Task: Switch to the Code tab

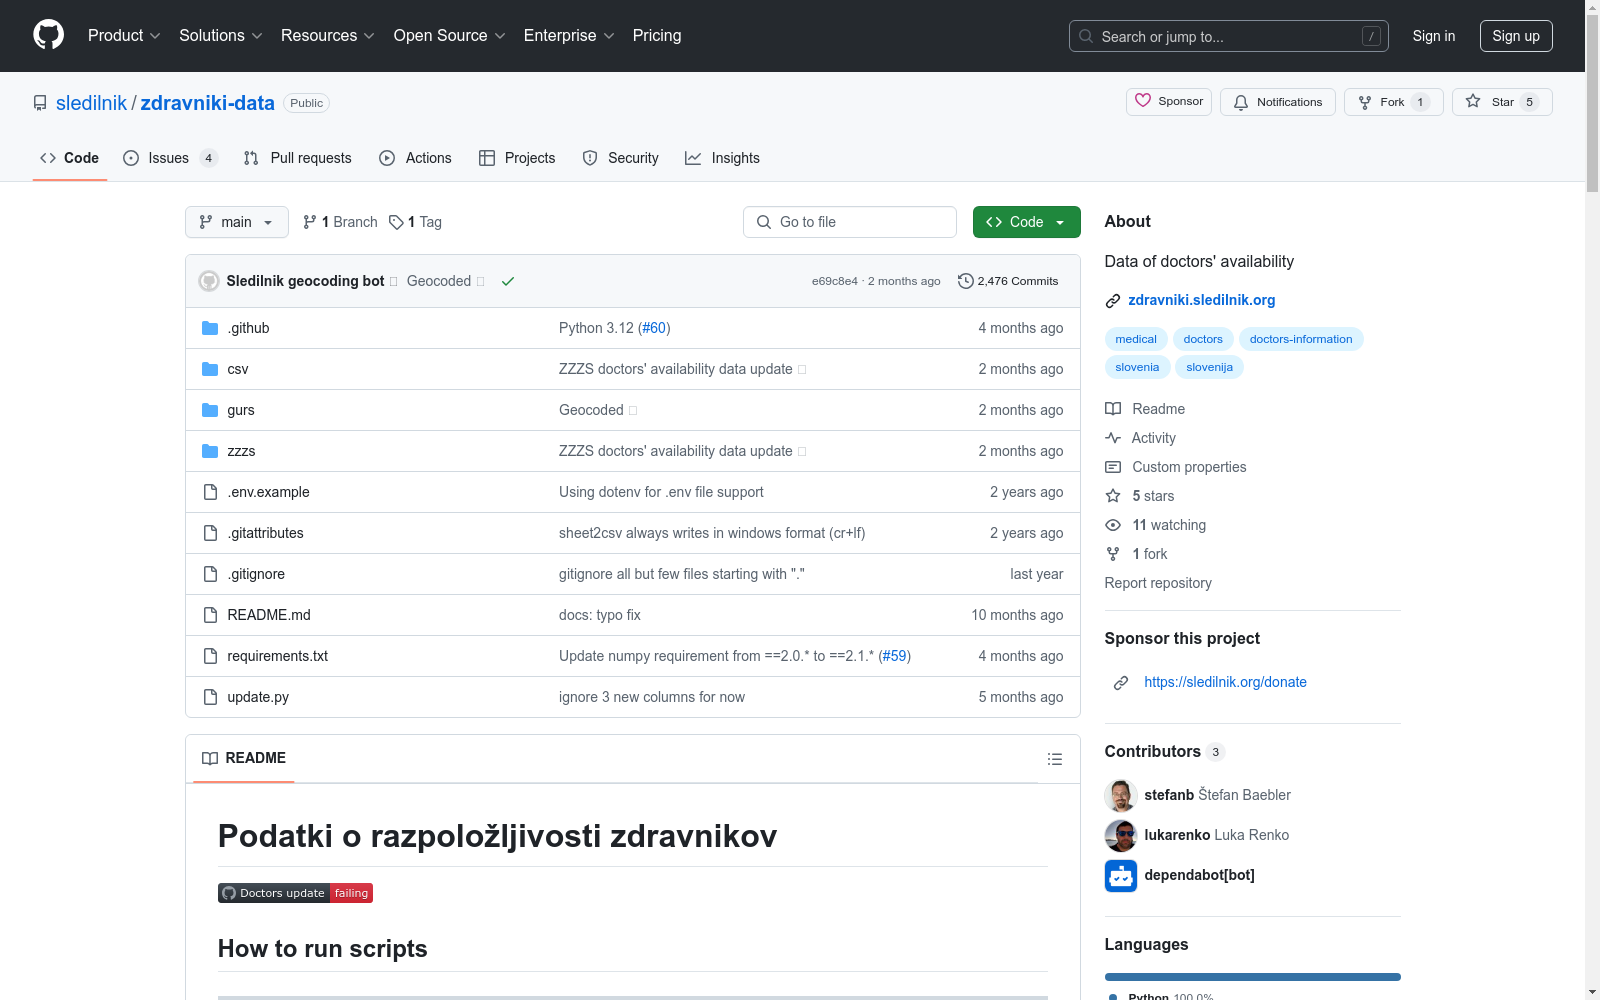Action: click(x=70, y=158)
